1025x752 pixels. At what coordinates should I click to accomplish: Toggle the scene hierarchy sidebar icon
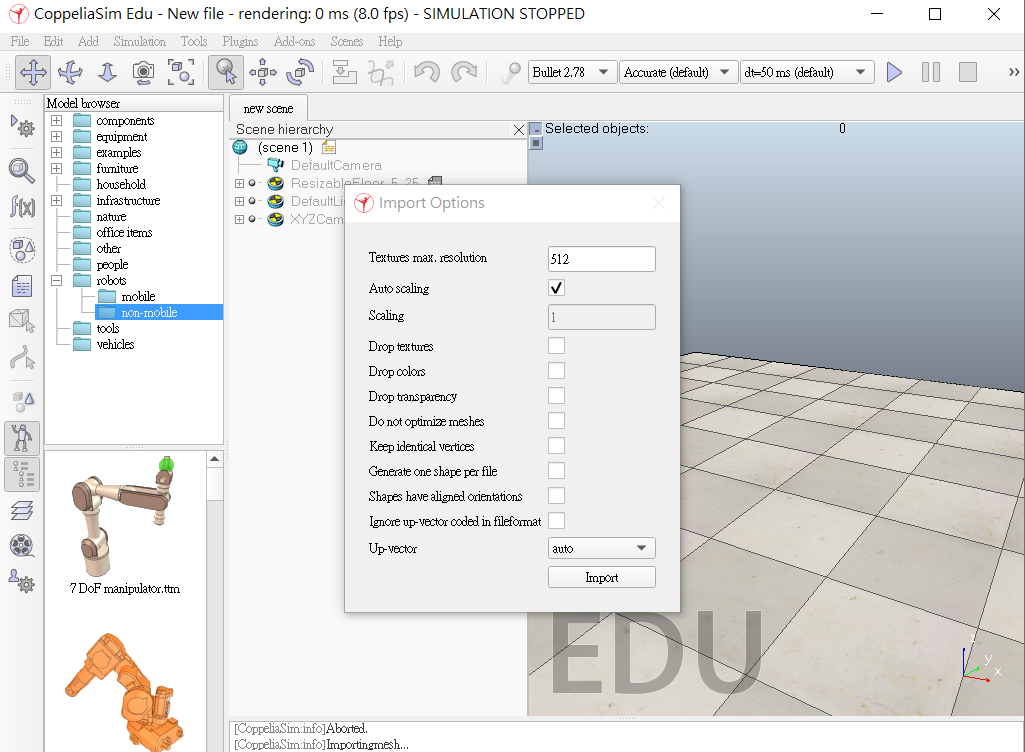point(22,475)
